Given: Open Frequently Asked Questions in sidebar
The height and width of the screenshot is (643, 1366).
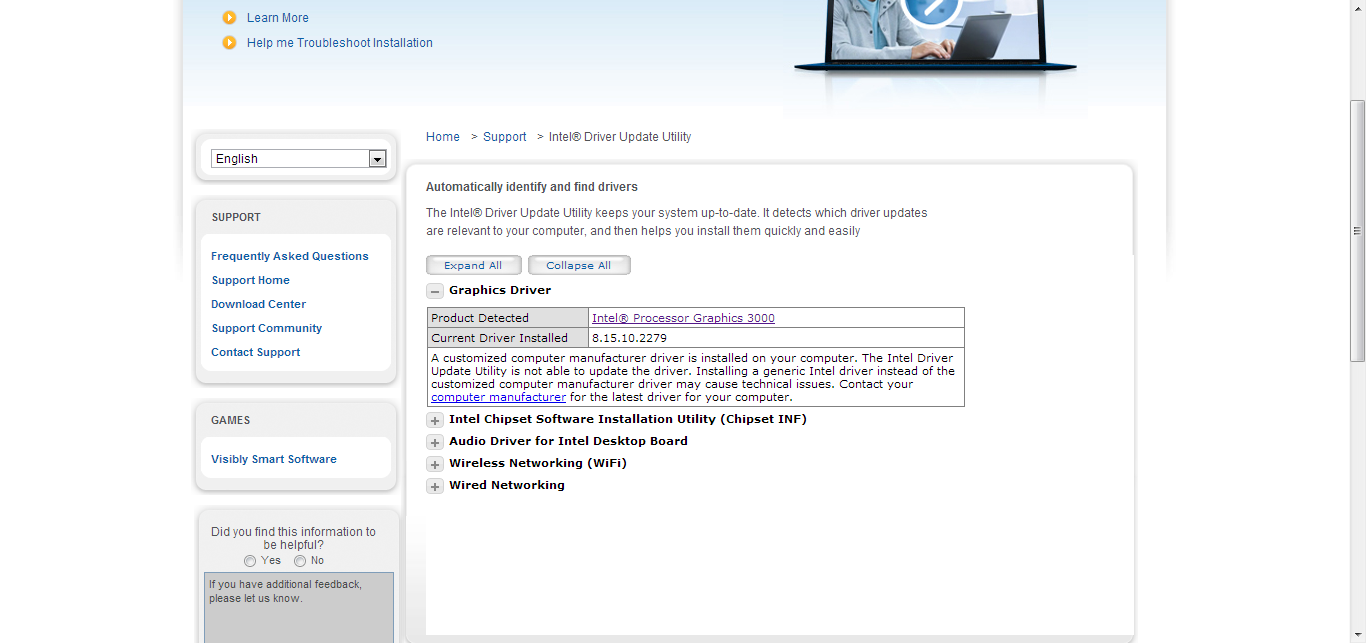Looking at the screenshot, I should click(290, 256).
